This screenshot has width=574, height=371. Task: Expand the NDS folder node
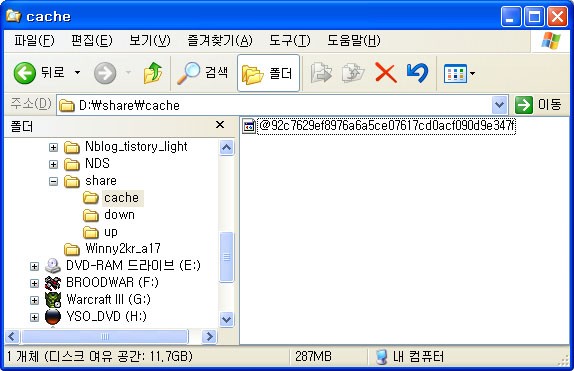click(53, 164)
